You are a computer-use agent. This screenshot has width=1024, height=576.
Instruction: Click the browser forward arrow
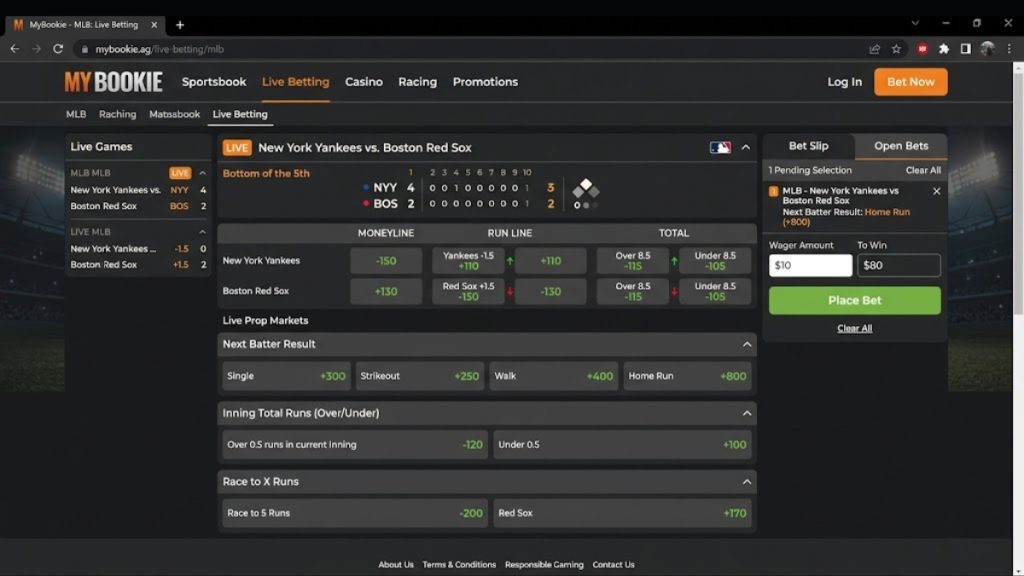[x=37, y=49]
